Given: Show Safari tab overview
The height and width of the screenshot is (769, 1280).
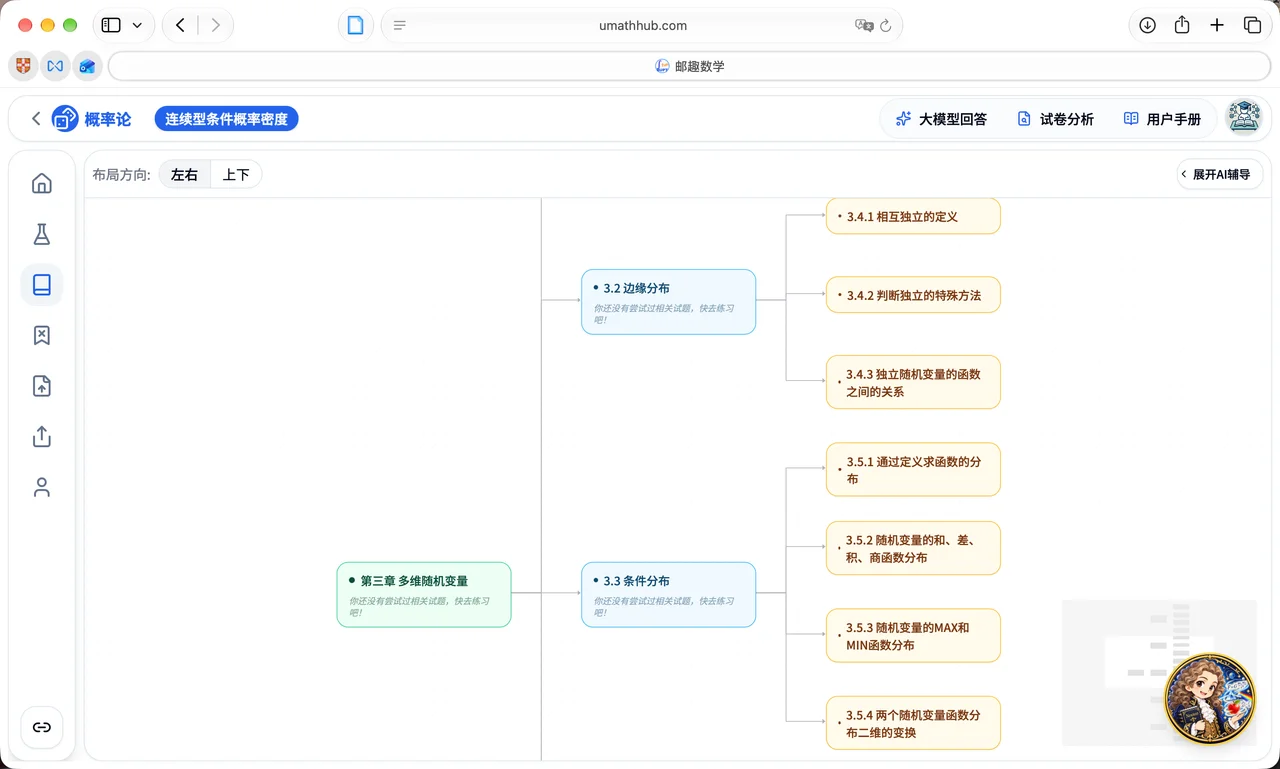Looking at the screenshot, I should click(1252, 26).
